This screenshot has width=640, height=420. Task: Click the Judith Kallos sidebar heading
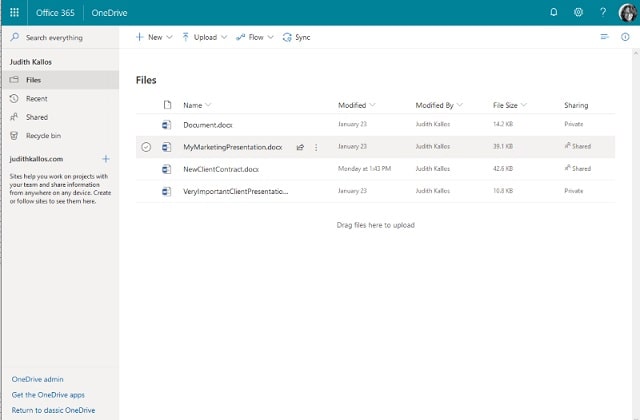[x=31, y=62]
